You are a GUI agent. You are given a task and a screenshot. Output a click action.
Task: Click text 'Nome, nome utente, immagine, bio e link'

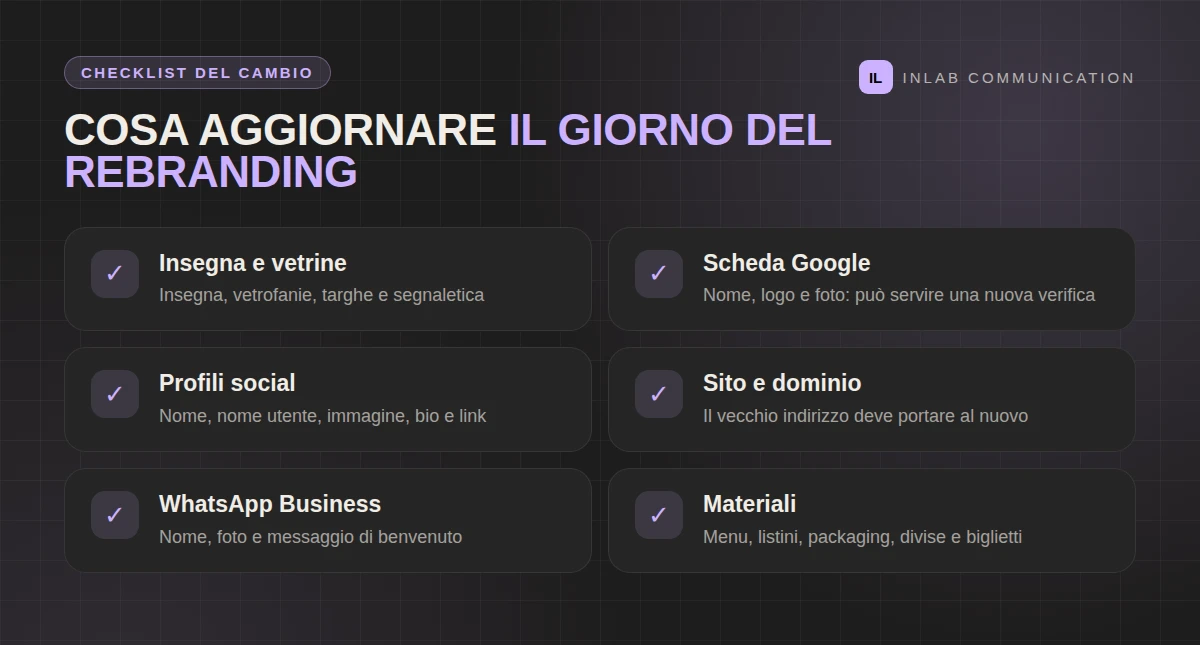point(322,416)
